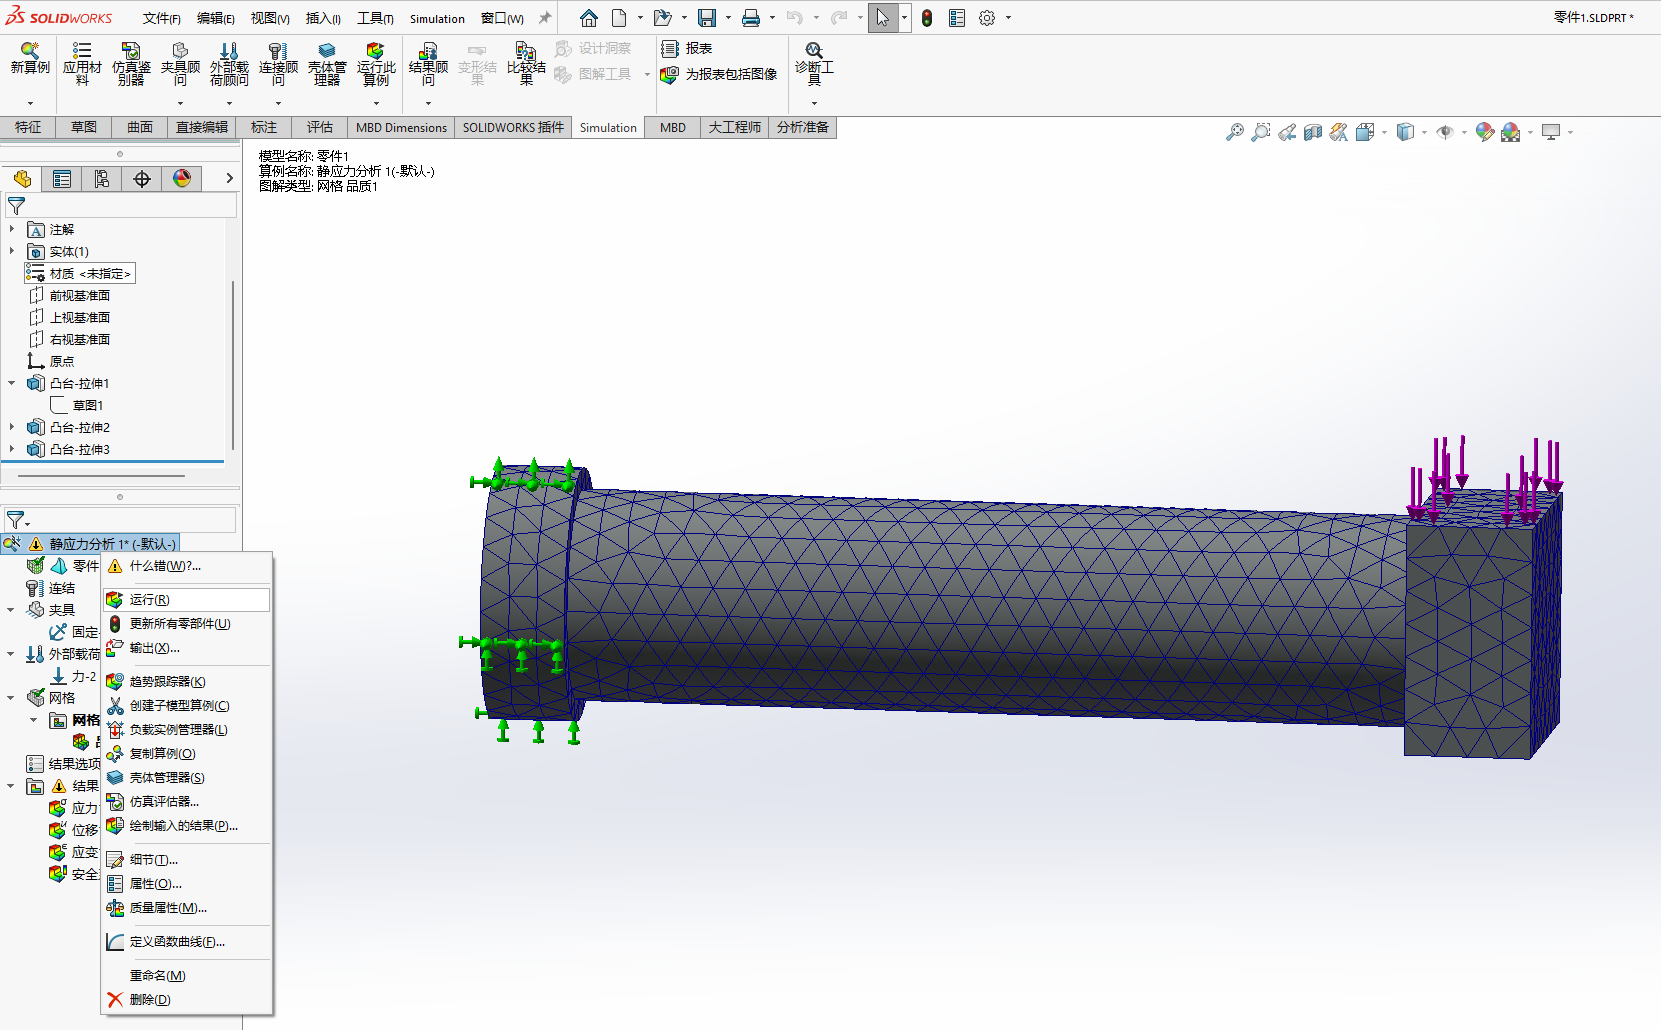
Task: Toggle the Hide/Show Items eye icon
Action: 1444,132
